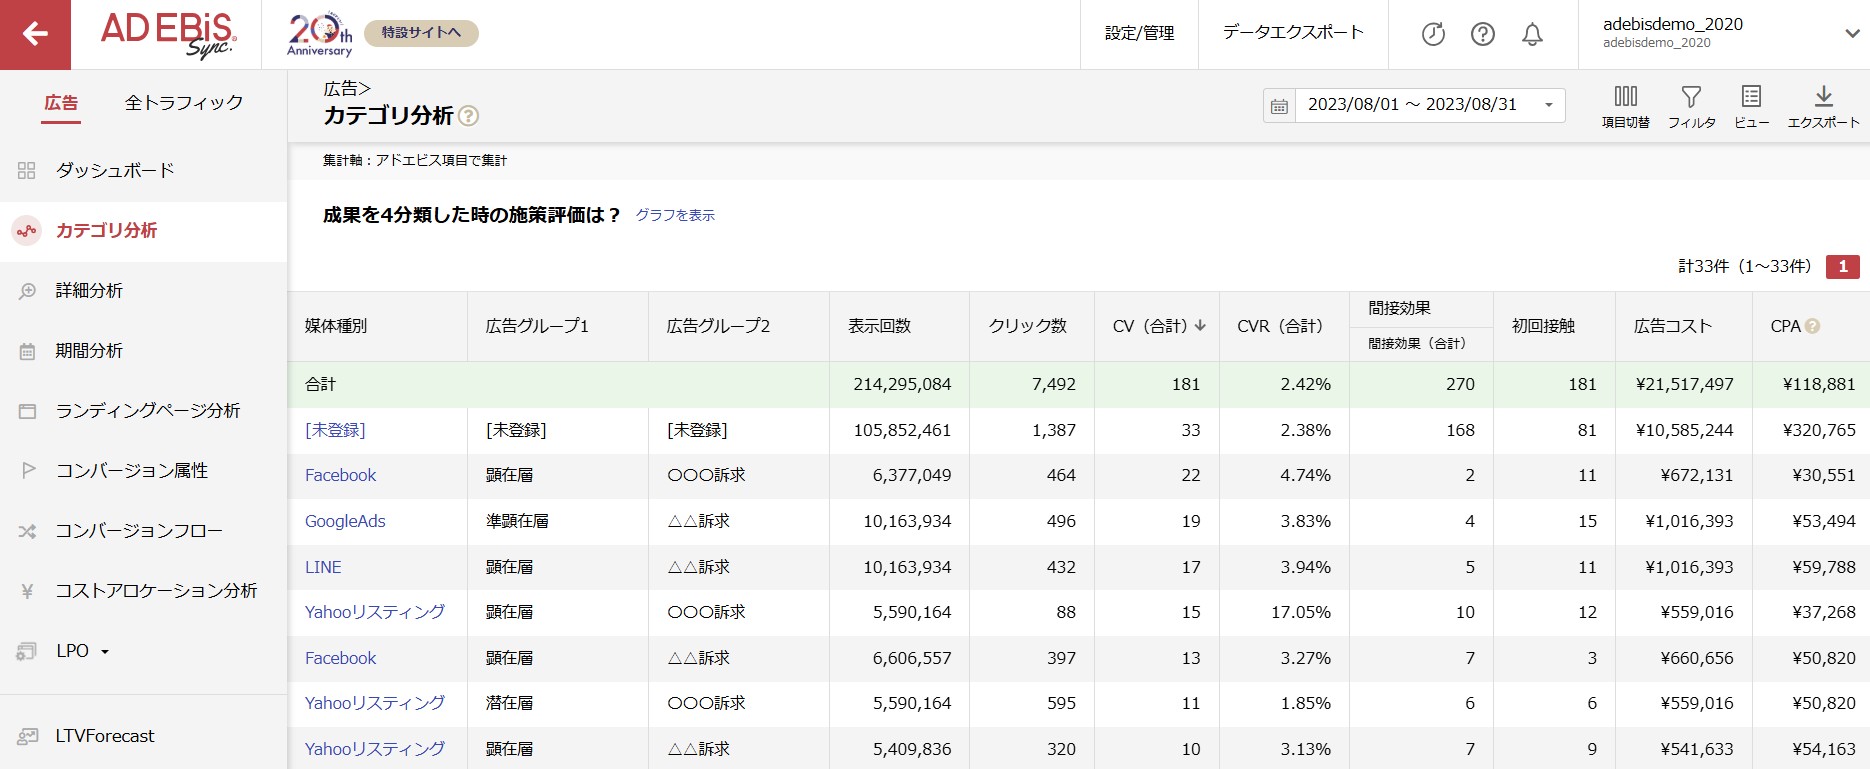Open the データエクスポート menu
1870x769 pixels.
(x=1292, y=33)
